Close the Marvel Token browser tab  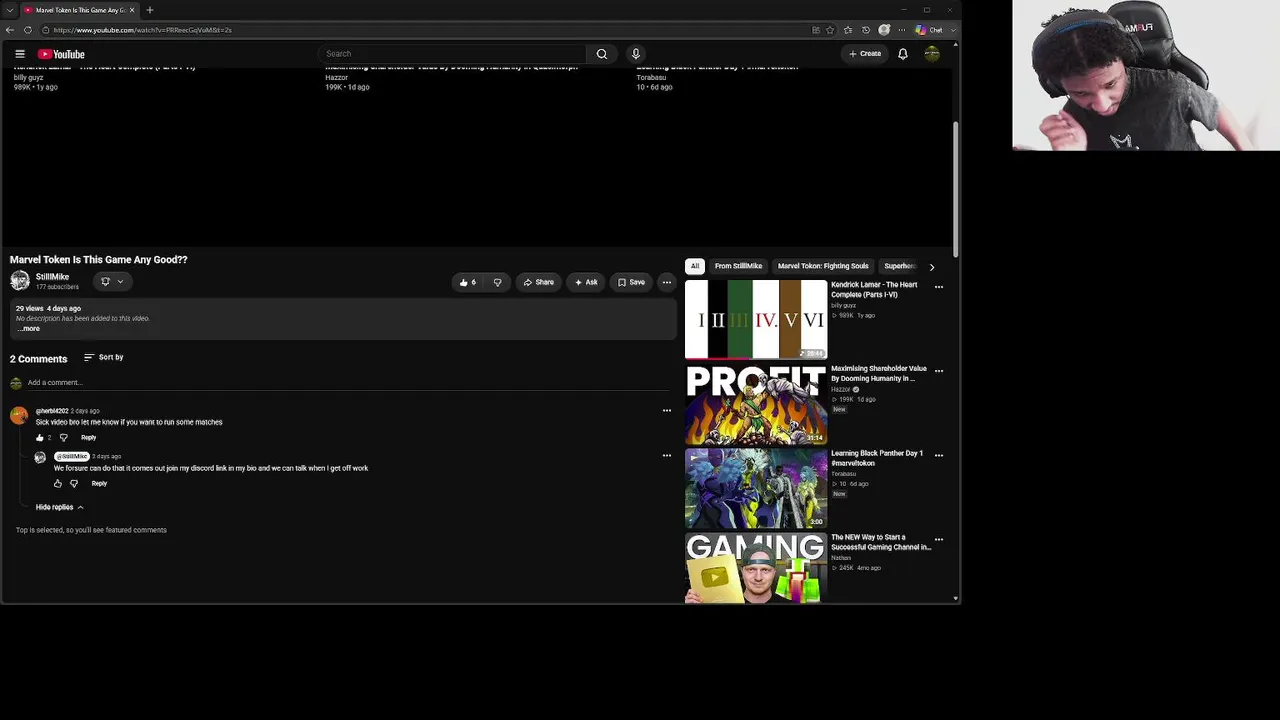tap(130, 10)
